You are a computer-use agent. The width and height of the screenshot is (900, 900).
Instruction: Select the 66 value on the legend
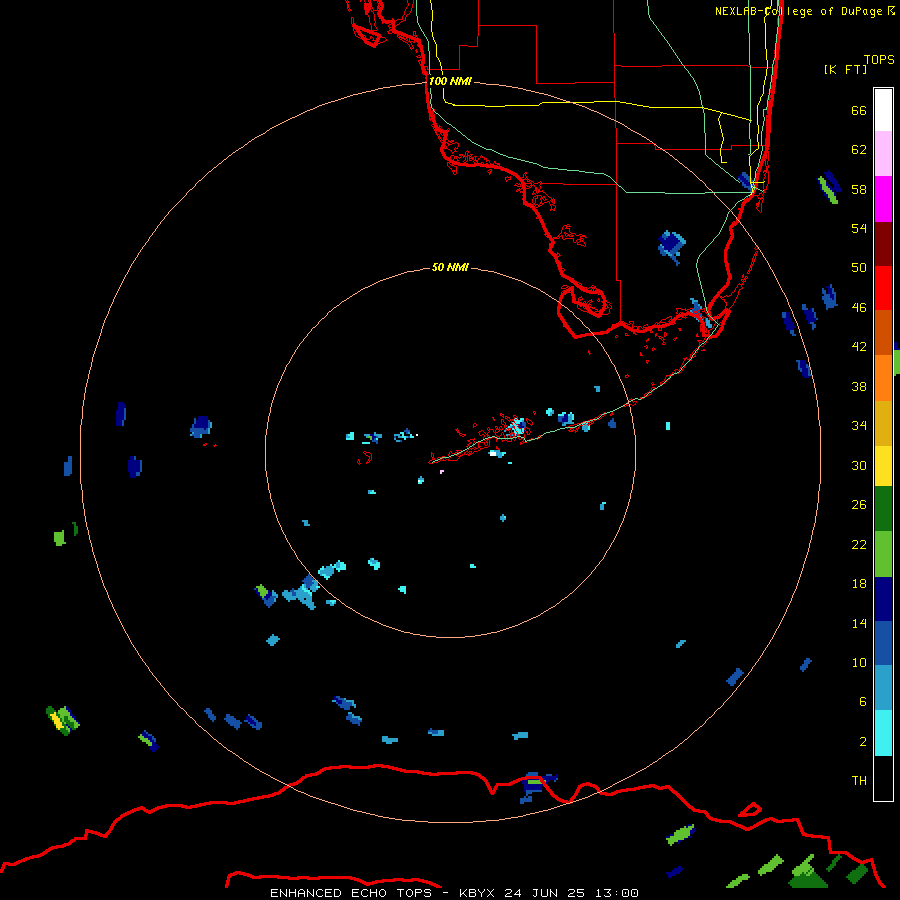point(859,110)
